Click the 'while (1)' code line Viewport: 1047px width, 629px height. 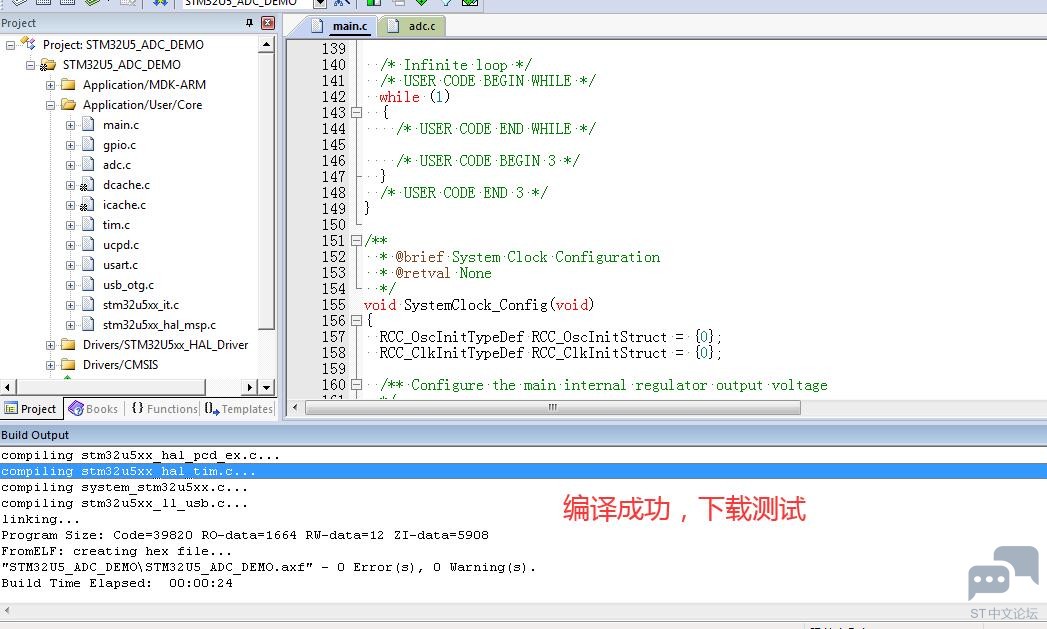click(x=414, y=97)
